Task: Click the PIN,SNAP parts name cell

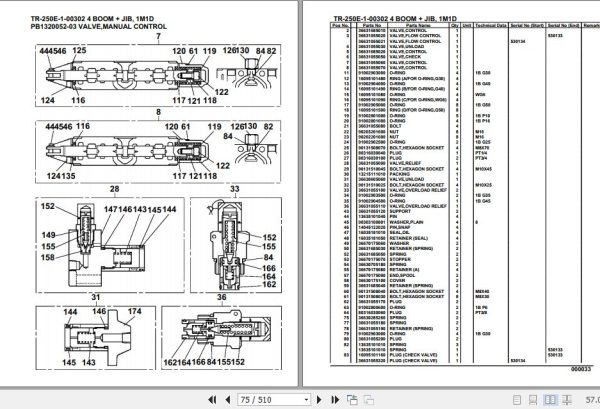Action: click(x=401, y=227)
